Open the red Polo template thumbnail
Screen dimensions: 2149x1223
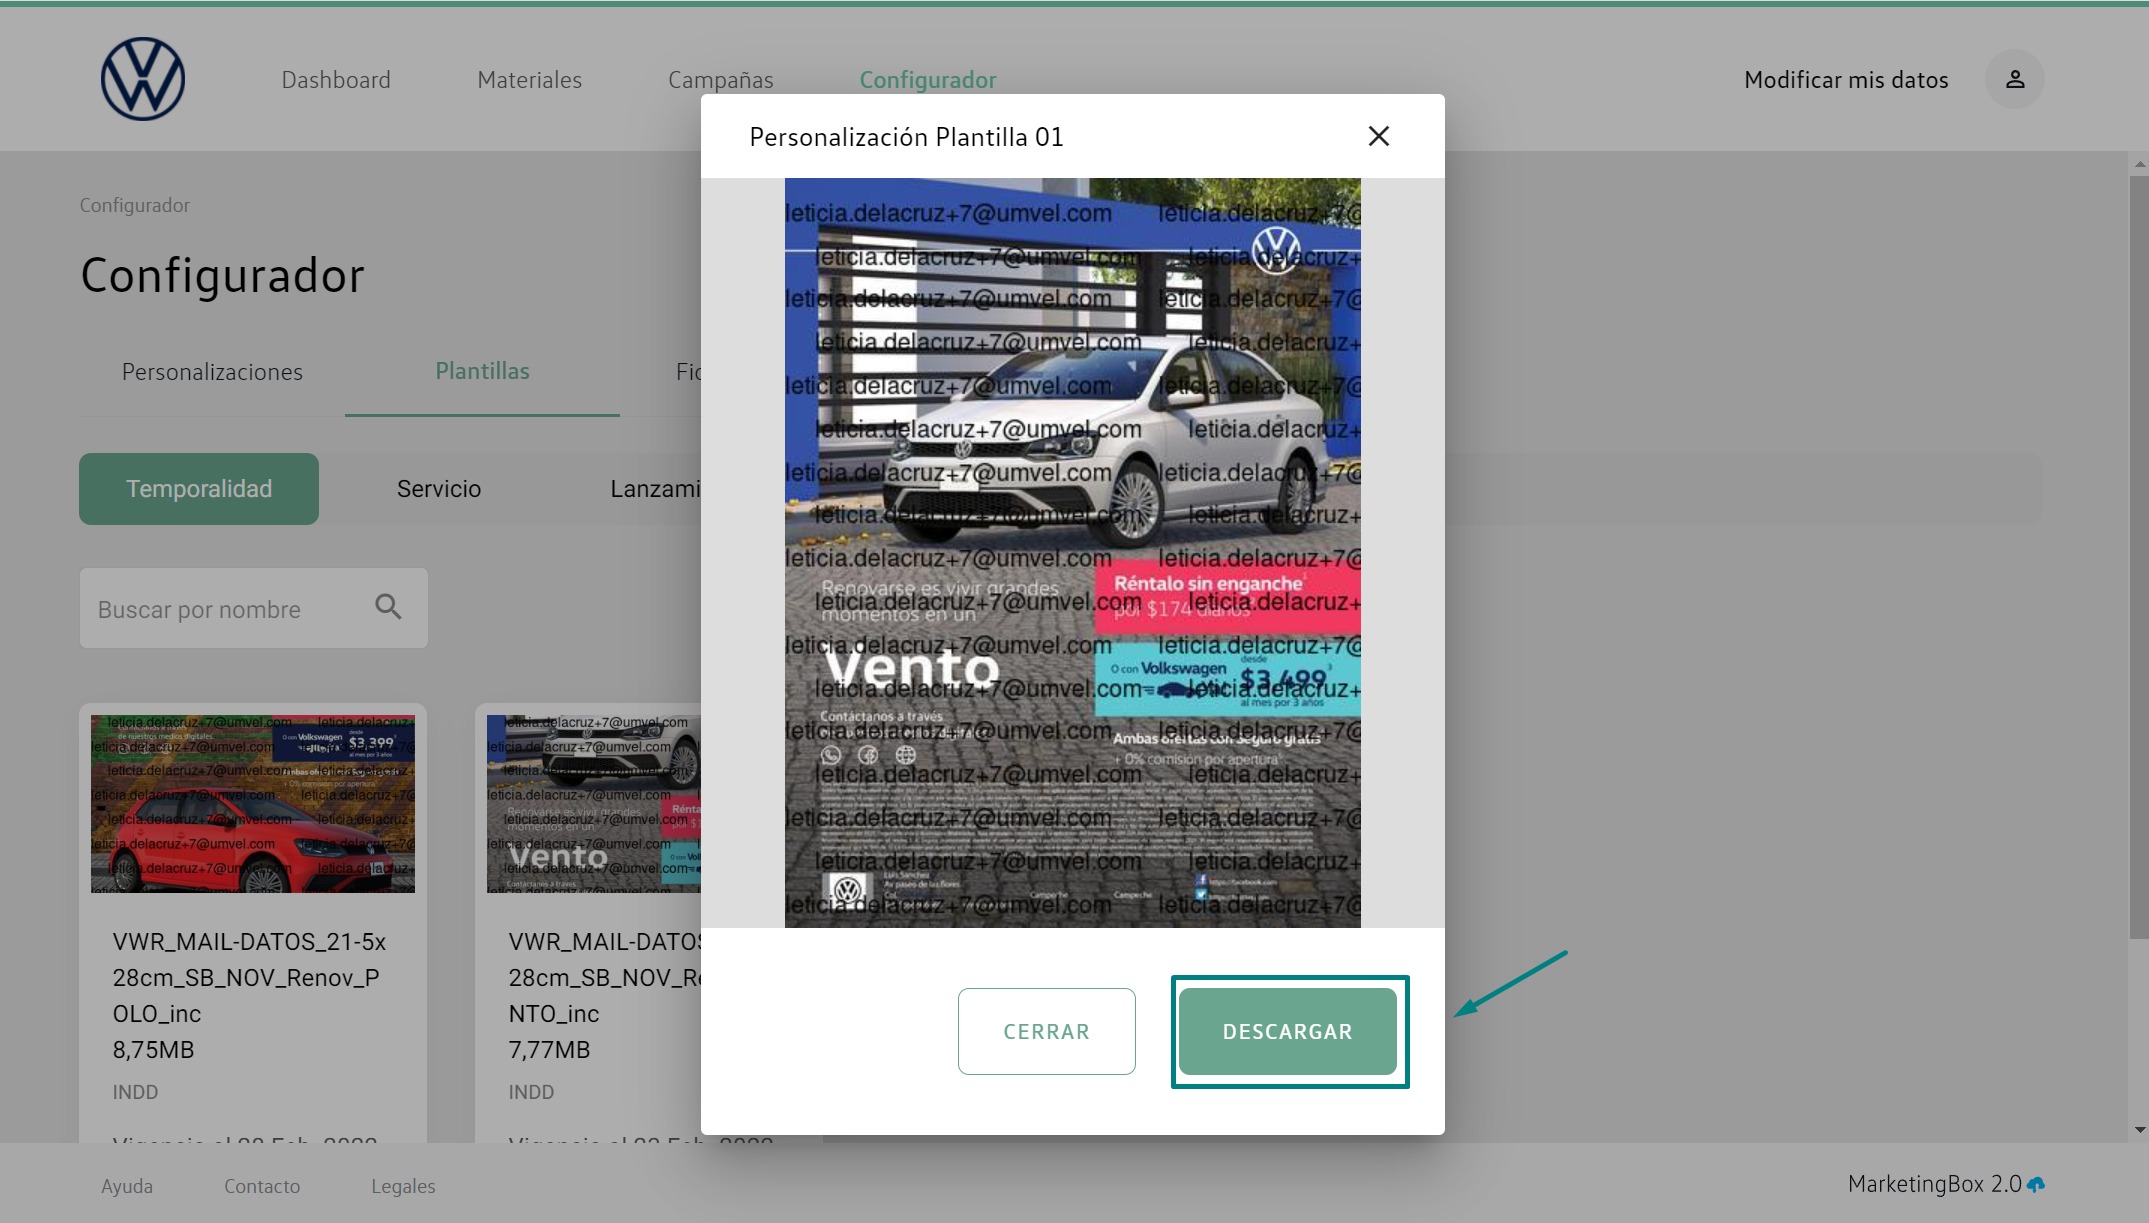253,803
